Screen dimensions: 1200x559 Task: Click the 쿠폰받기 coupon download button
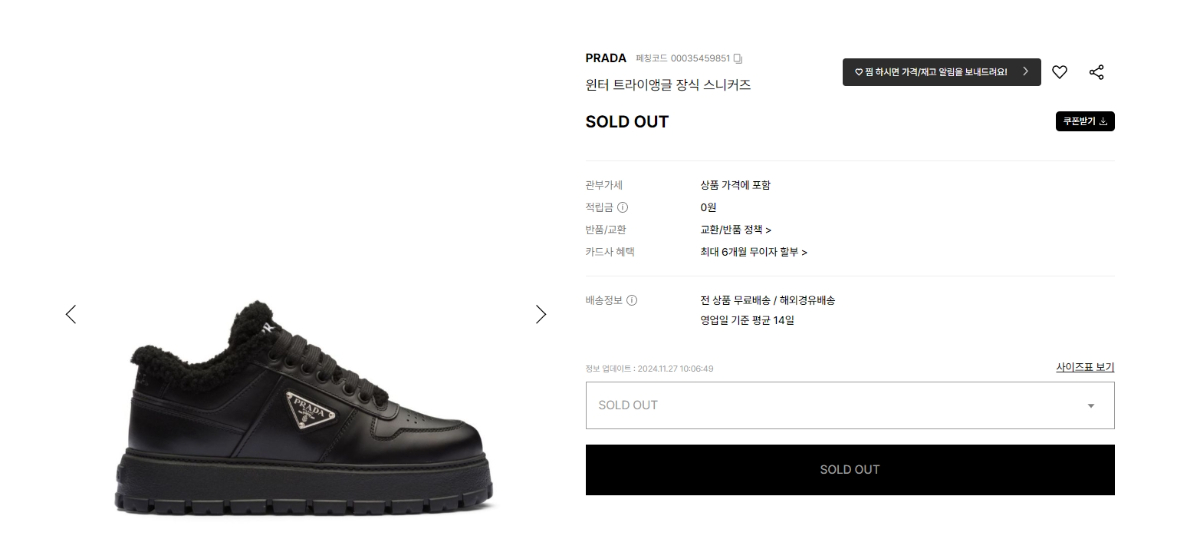click(x=1085, y=121)
